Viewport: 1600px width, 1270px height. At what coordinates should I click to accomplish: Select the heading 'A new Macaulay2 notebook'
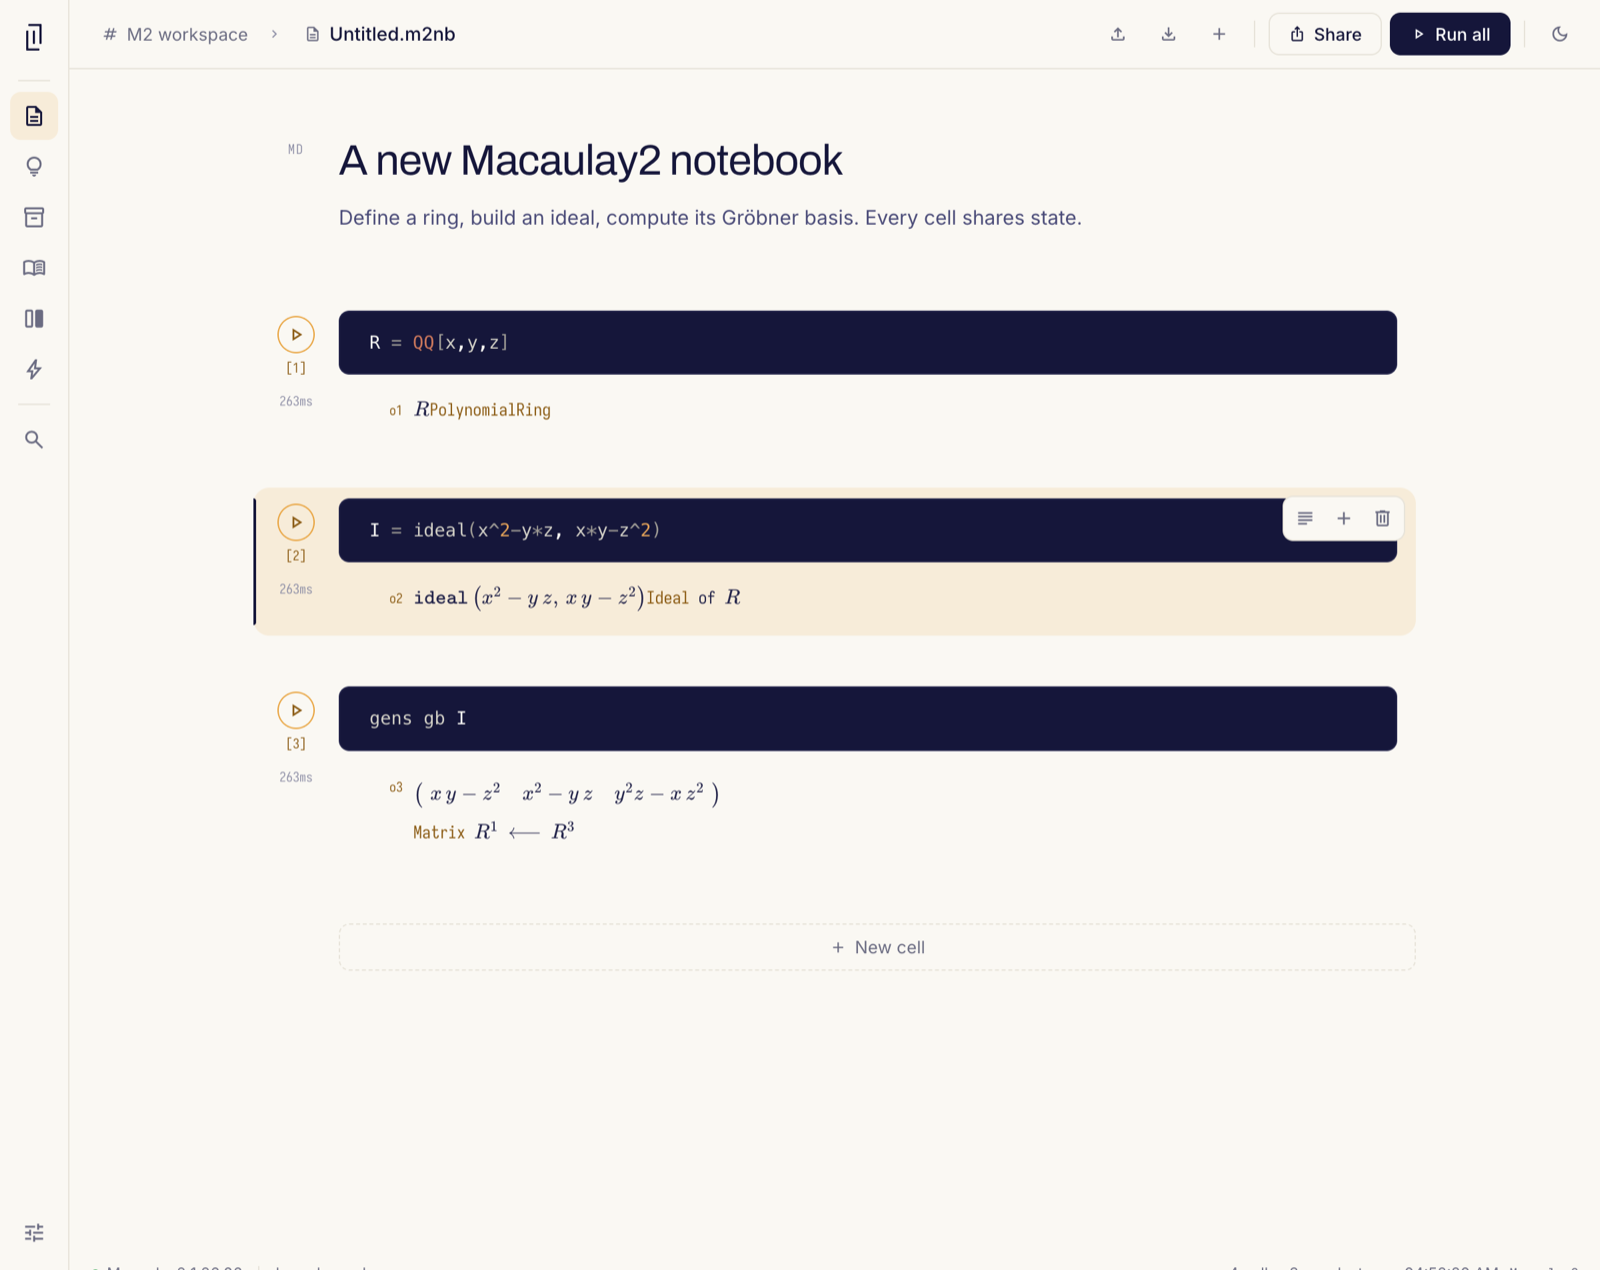[x=591, y=160]
